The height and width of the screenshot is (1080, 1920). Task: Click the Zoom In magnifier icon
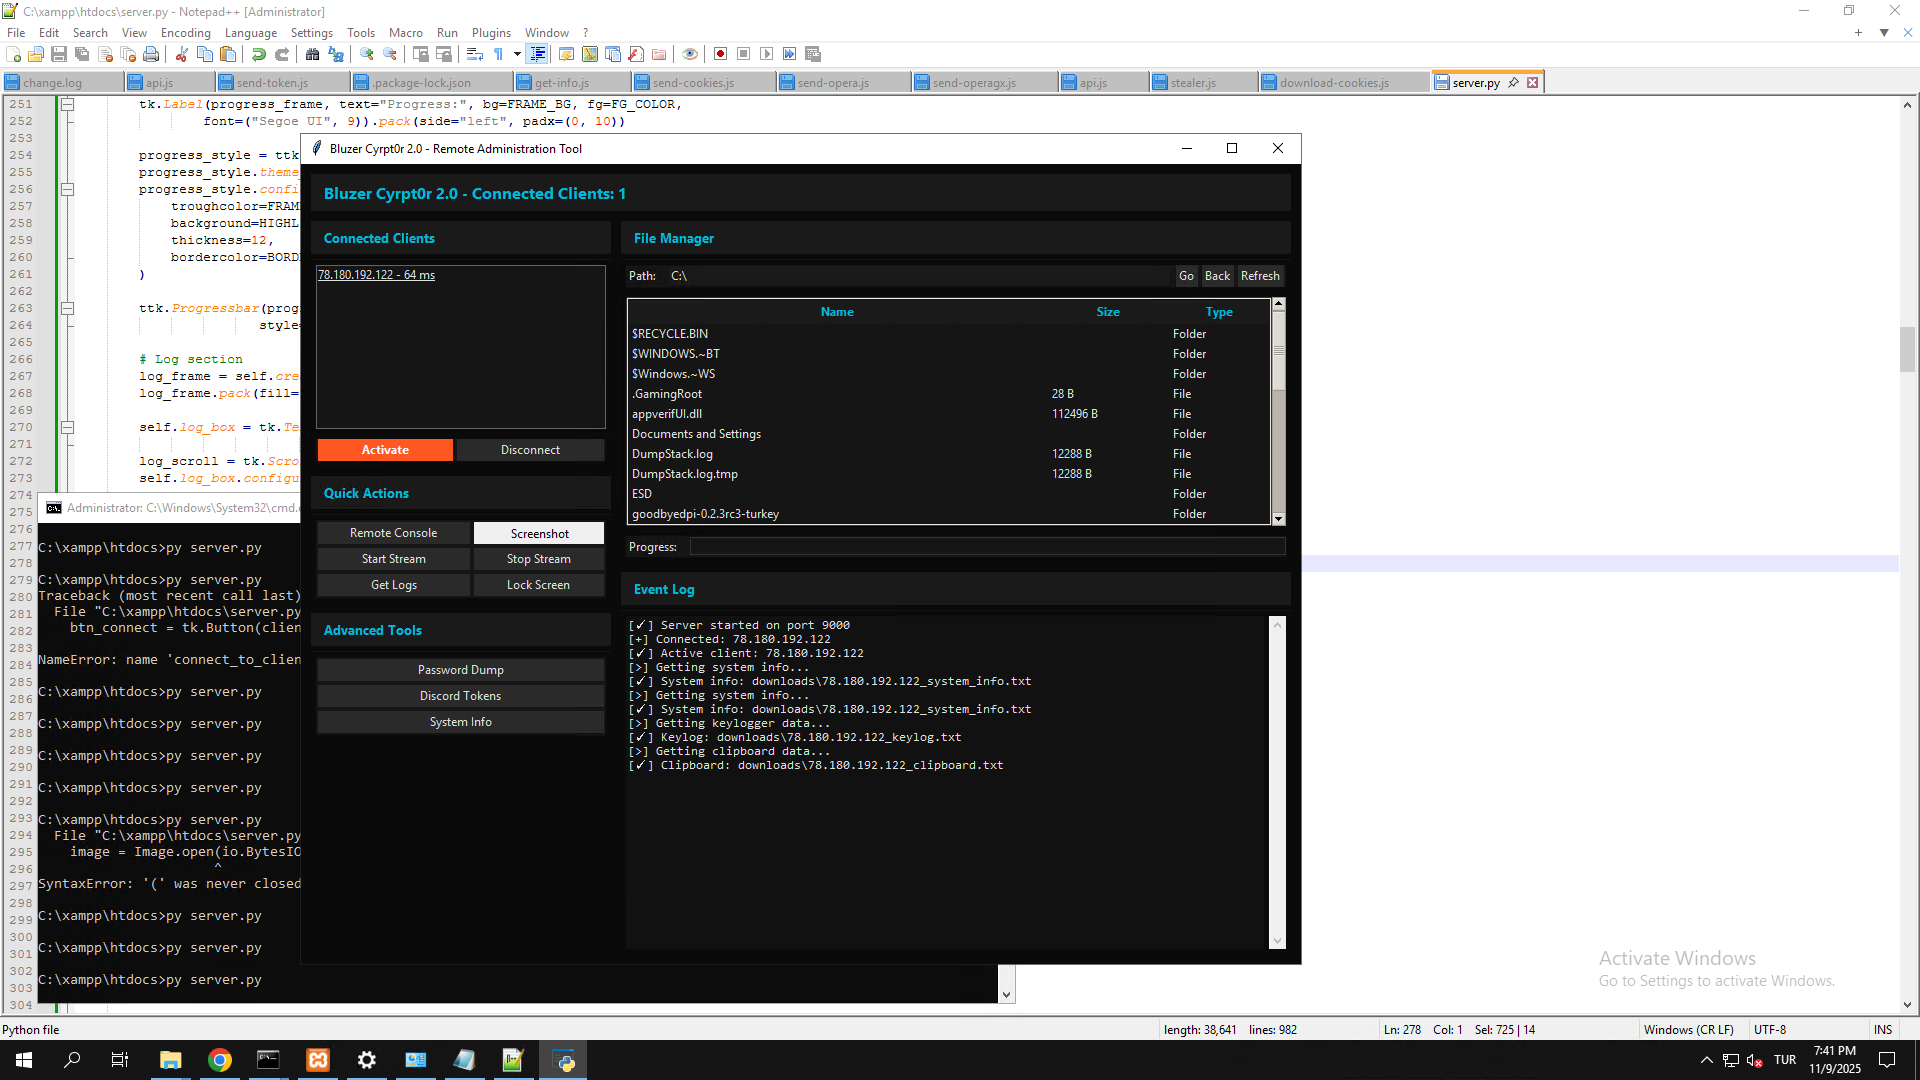pyautogui.click(x=367, y=54)
